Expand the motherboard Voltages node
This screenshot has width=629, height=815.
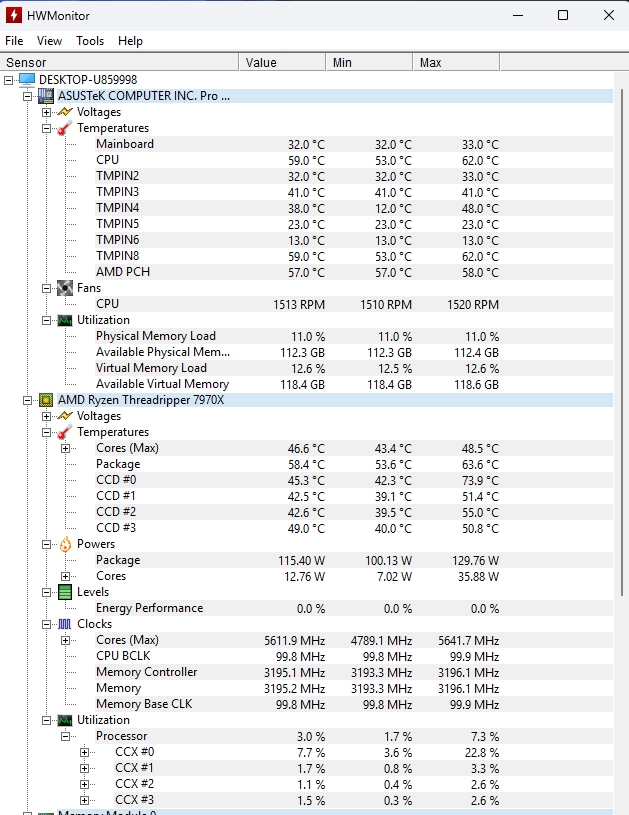(x=47, y=112)
